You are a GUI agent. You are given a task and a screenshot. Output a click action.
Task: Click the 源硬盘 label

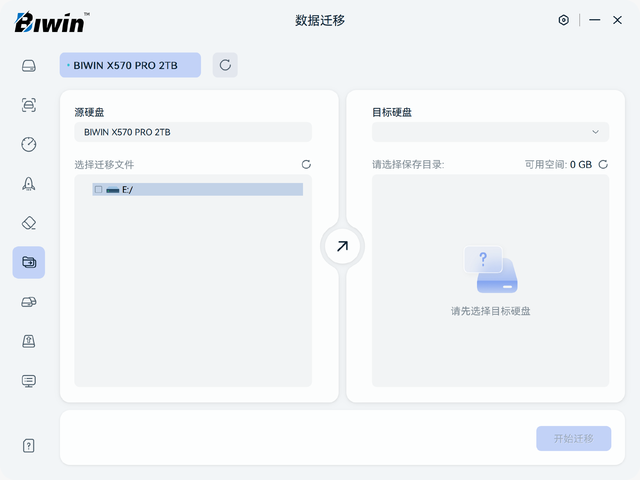pos(89,112)
